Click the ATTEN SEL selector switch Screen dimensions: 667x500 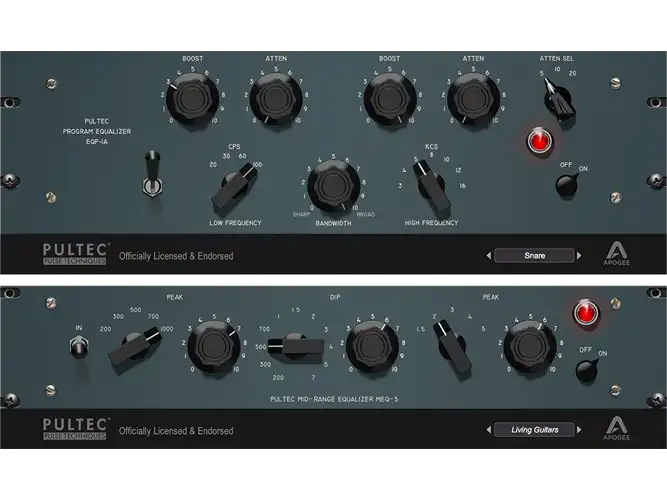(559, 100)
